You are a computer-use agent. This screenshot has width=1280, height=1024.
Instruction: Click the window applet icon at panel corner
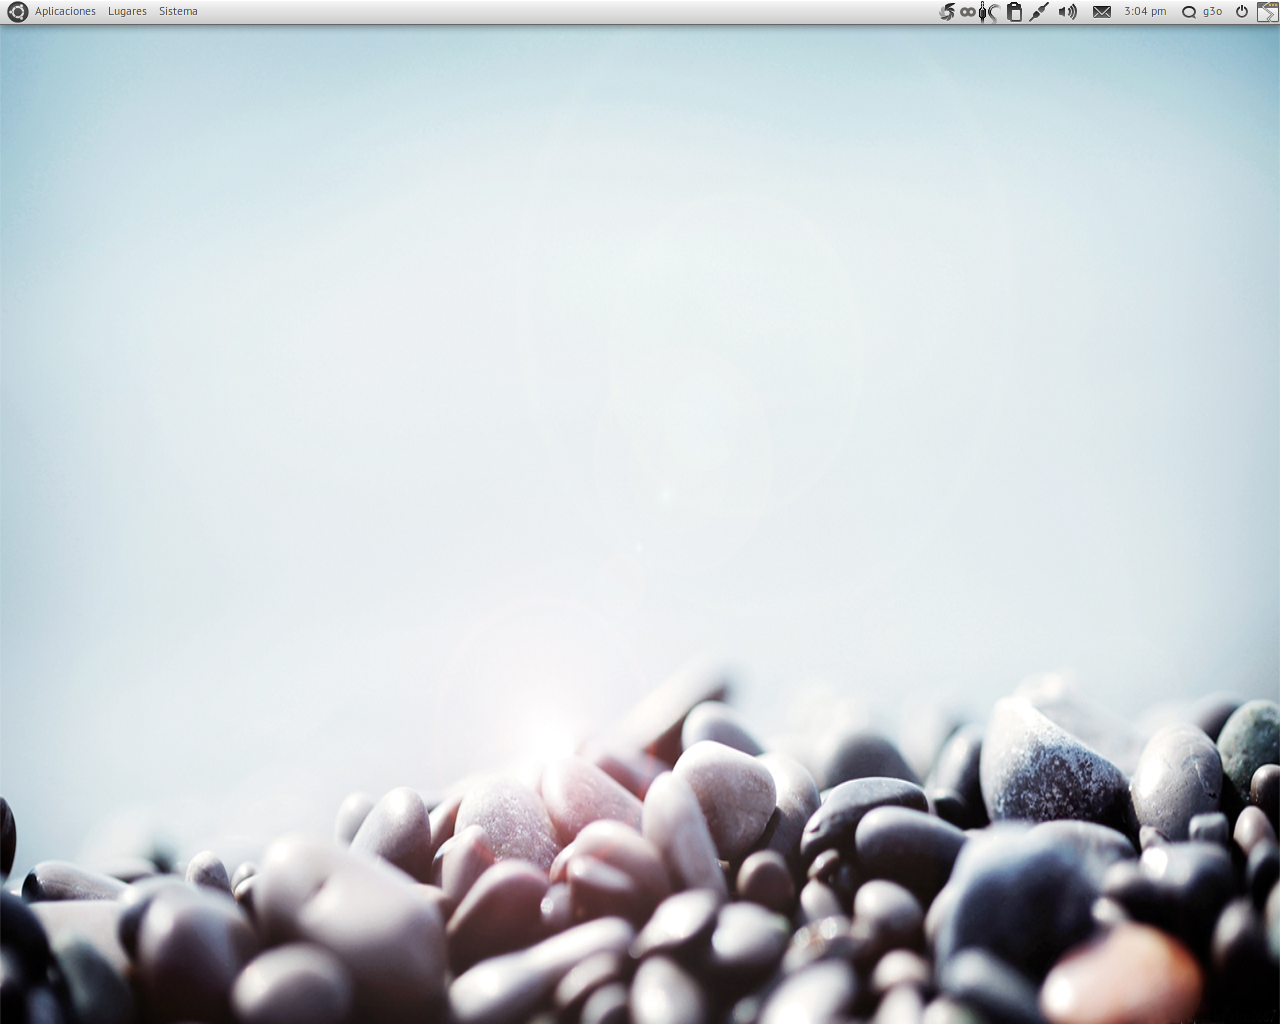1267,12
